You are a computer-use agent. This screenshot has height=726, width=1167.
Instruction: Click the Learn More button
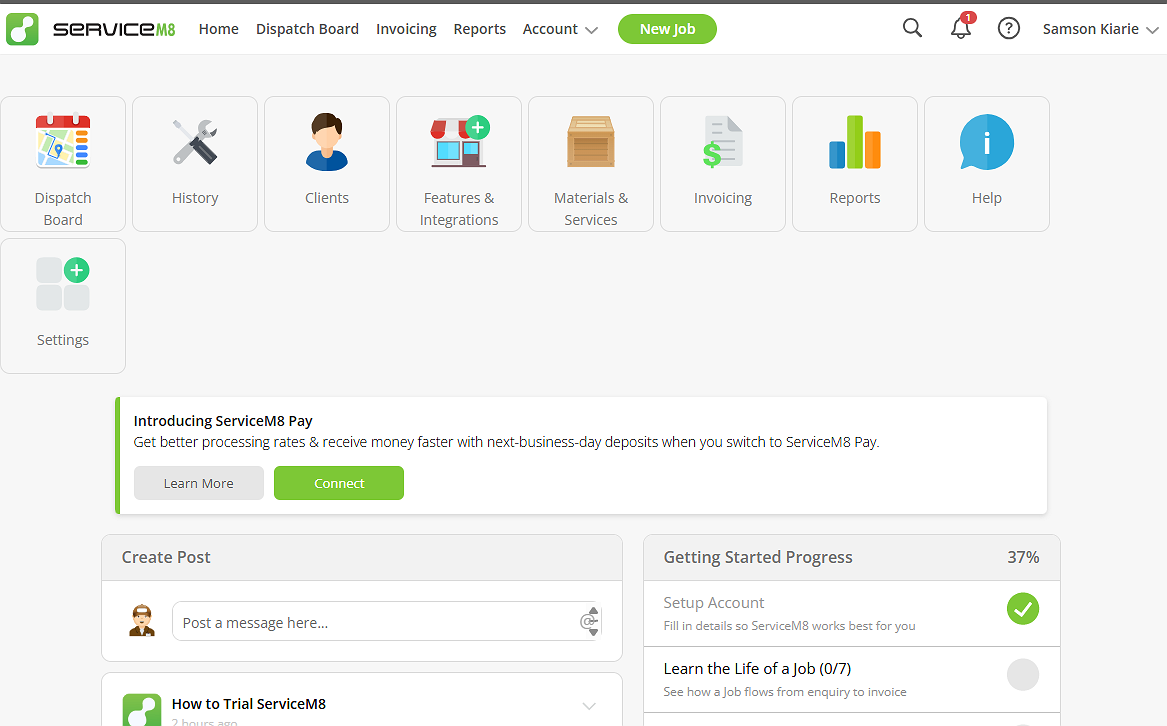point(199,483)
